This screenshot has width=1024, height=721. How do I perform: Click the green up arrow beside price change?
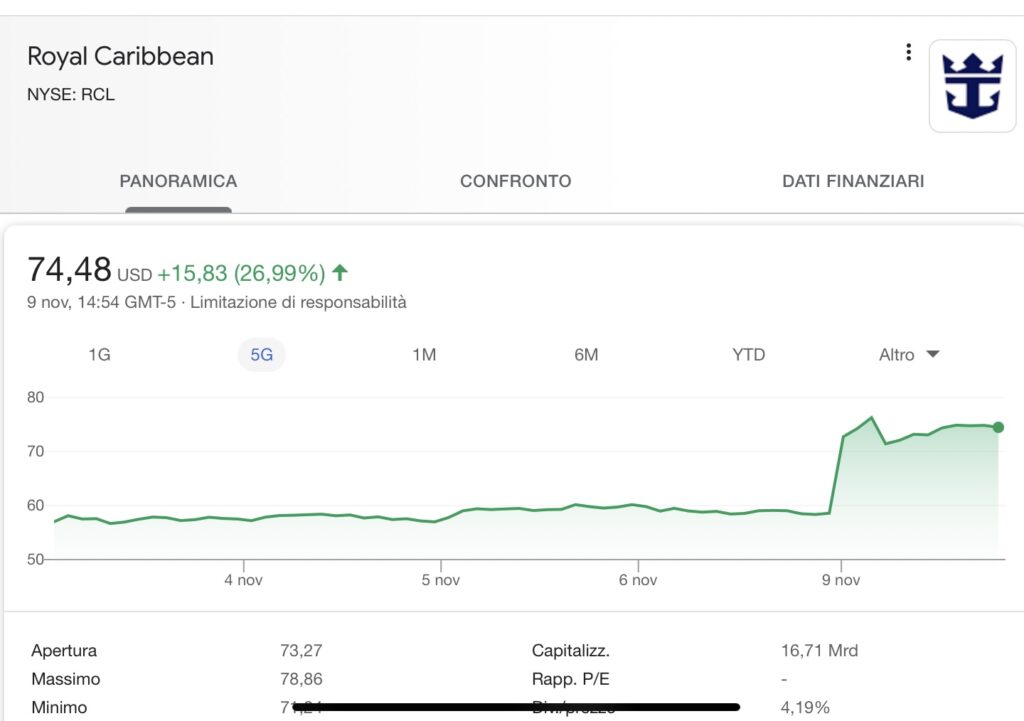pyautogui.click(x=340, y=272)
